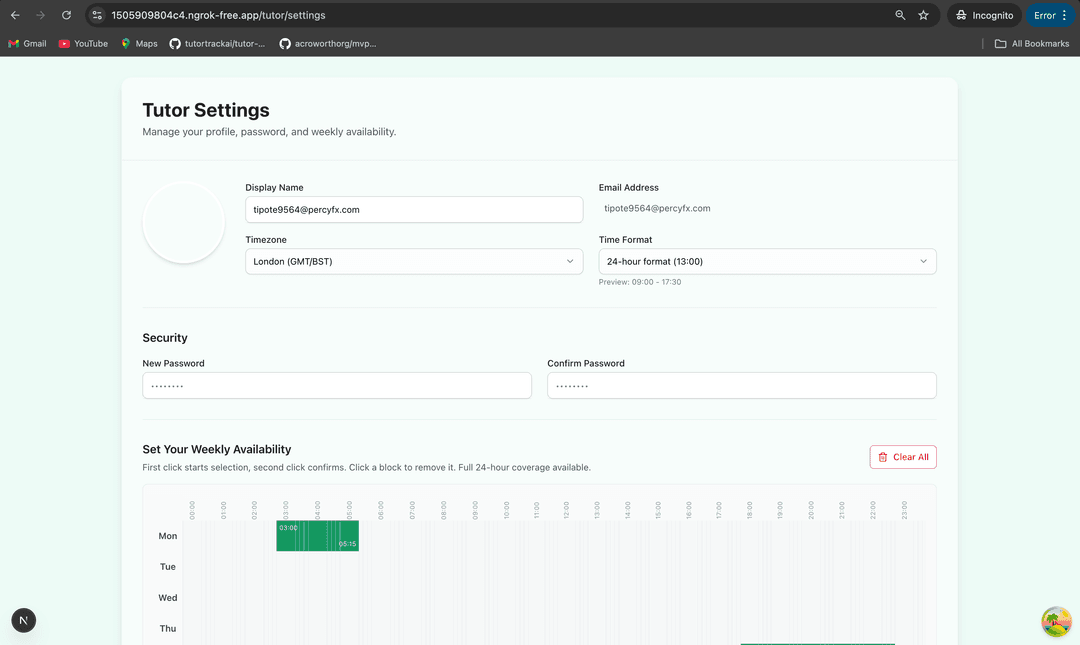
Task: Open the tutortrackai GitHub bookmark
Action: pyautogui.click(x=217, y=43)
